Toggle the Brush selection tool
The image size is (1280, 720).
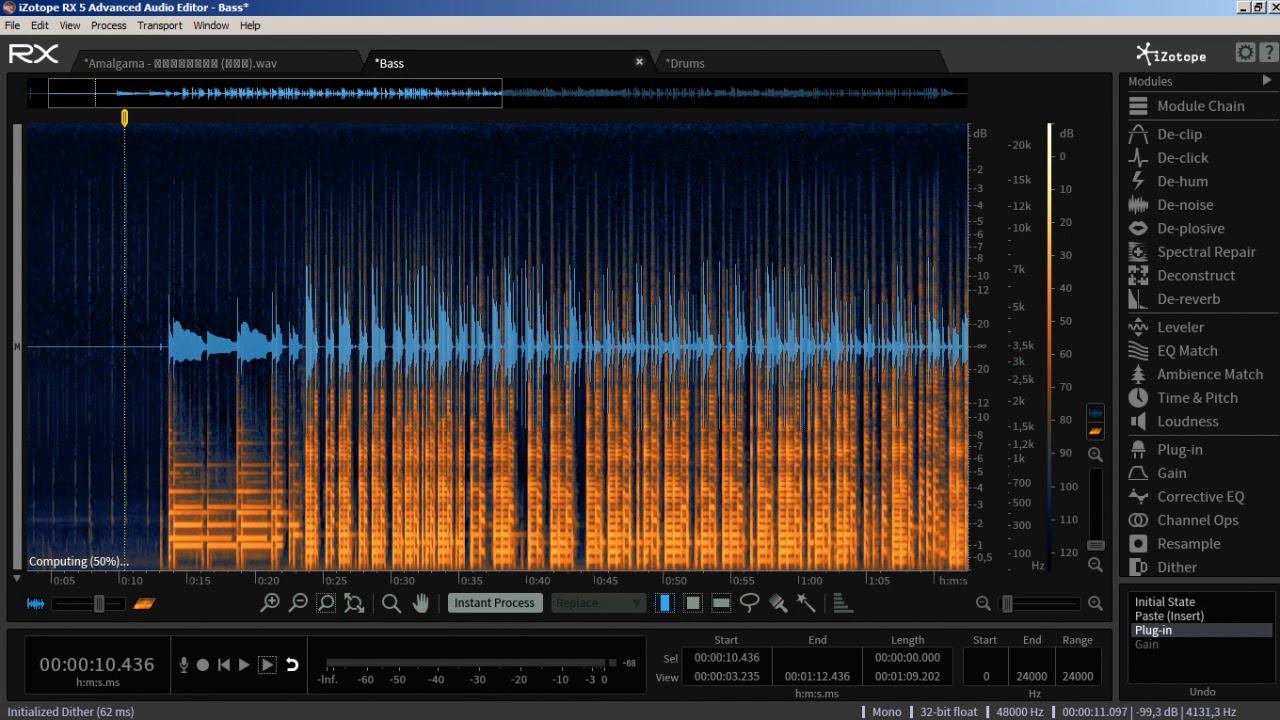pos(778,603)
